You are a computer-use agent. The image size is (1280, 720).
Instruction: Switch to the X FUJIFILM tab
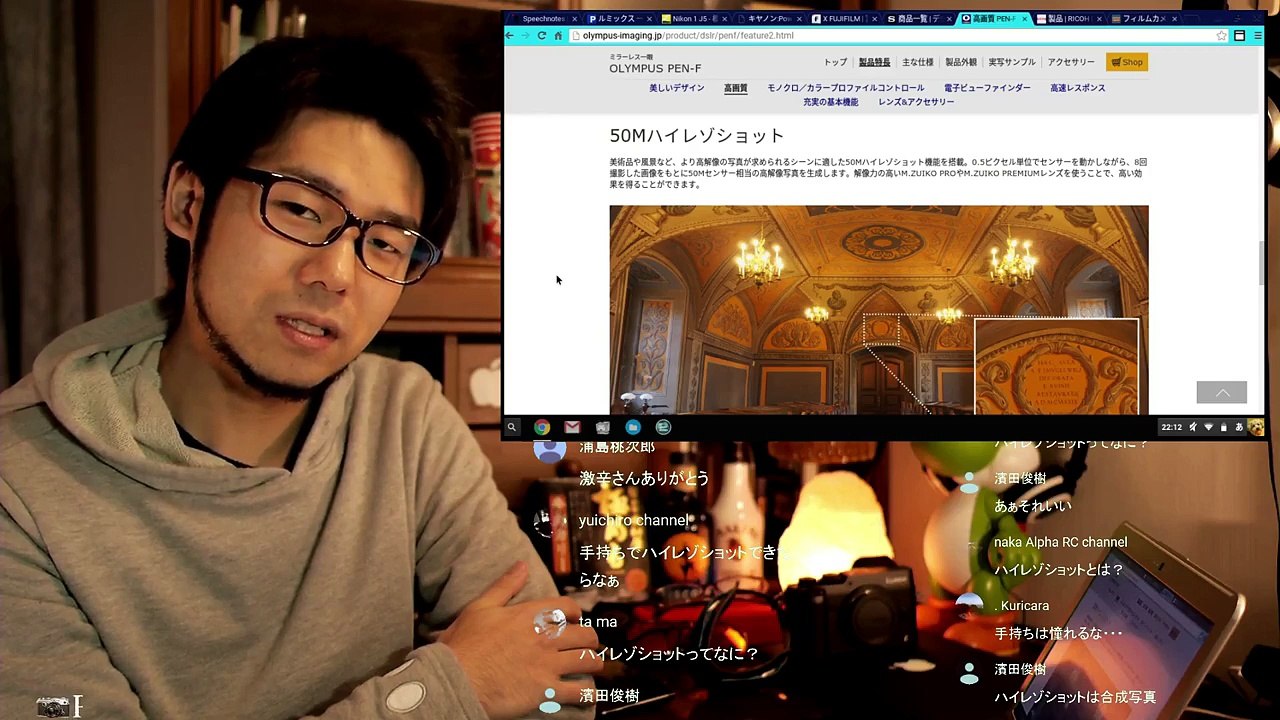coord(845,18)
